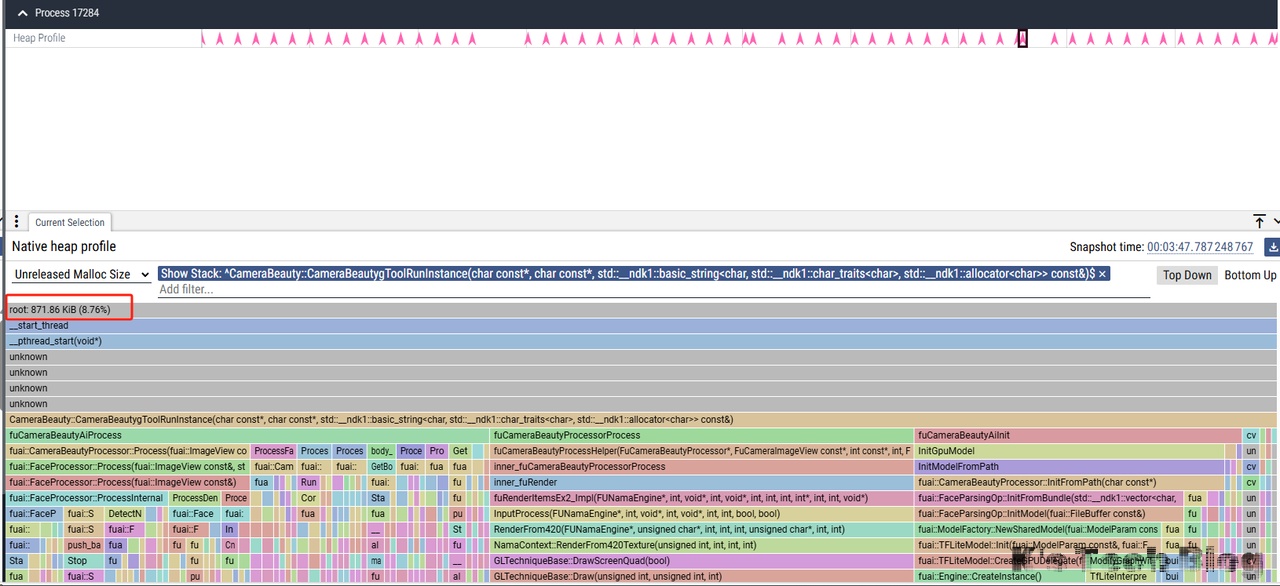
Task: Select the root flamegraph node
Action: click(x=60, y=310)
